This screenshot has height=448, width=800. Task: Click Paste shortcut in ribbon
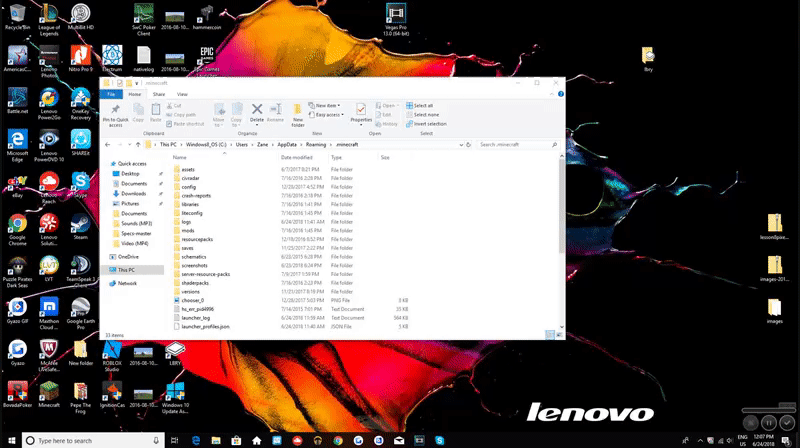[185, 124]
